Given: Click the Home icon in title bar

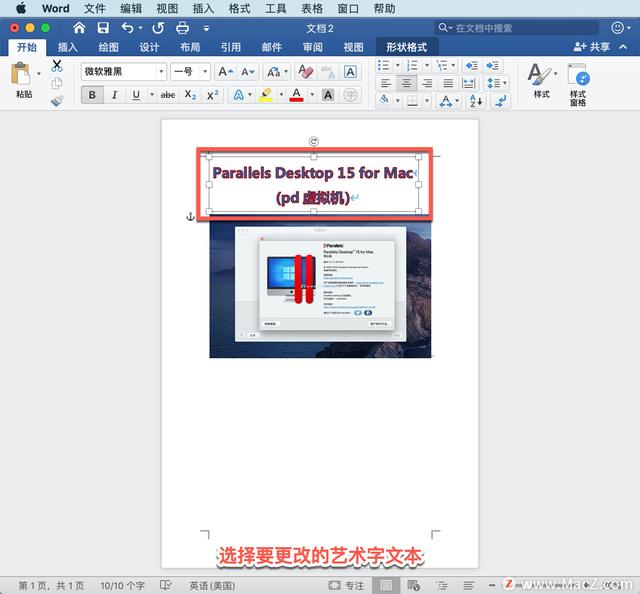Looking at the screenshot, I should point(79,28).
